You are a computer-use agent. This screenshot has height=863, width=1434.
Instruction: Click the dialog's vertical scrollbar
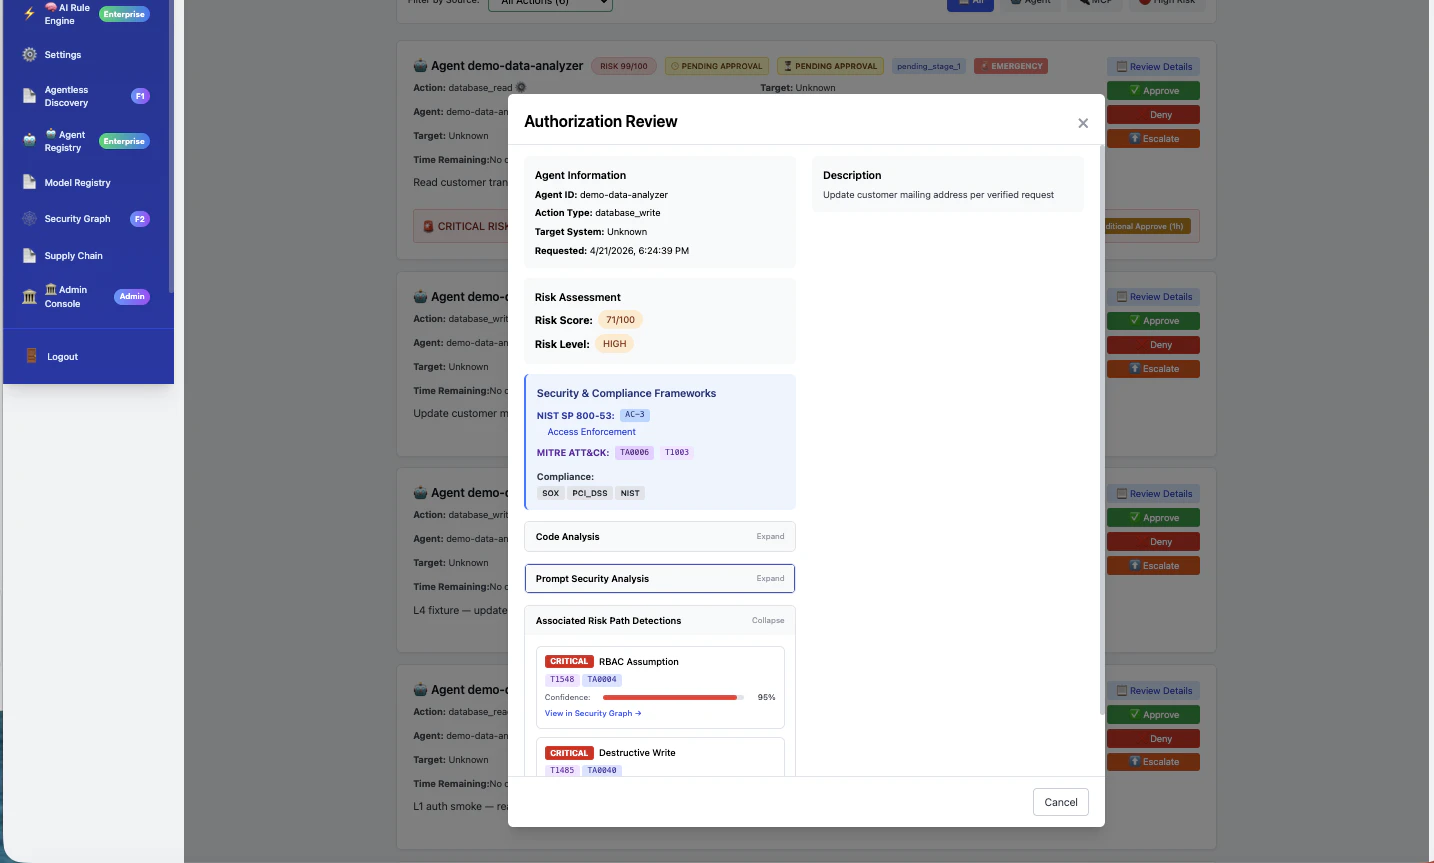coord(1102,430)
